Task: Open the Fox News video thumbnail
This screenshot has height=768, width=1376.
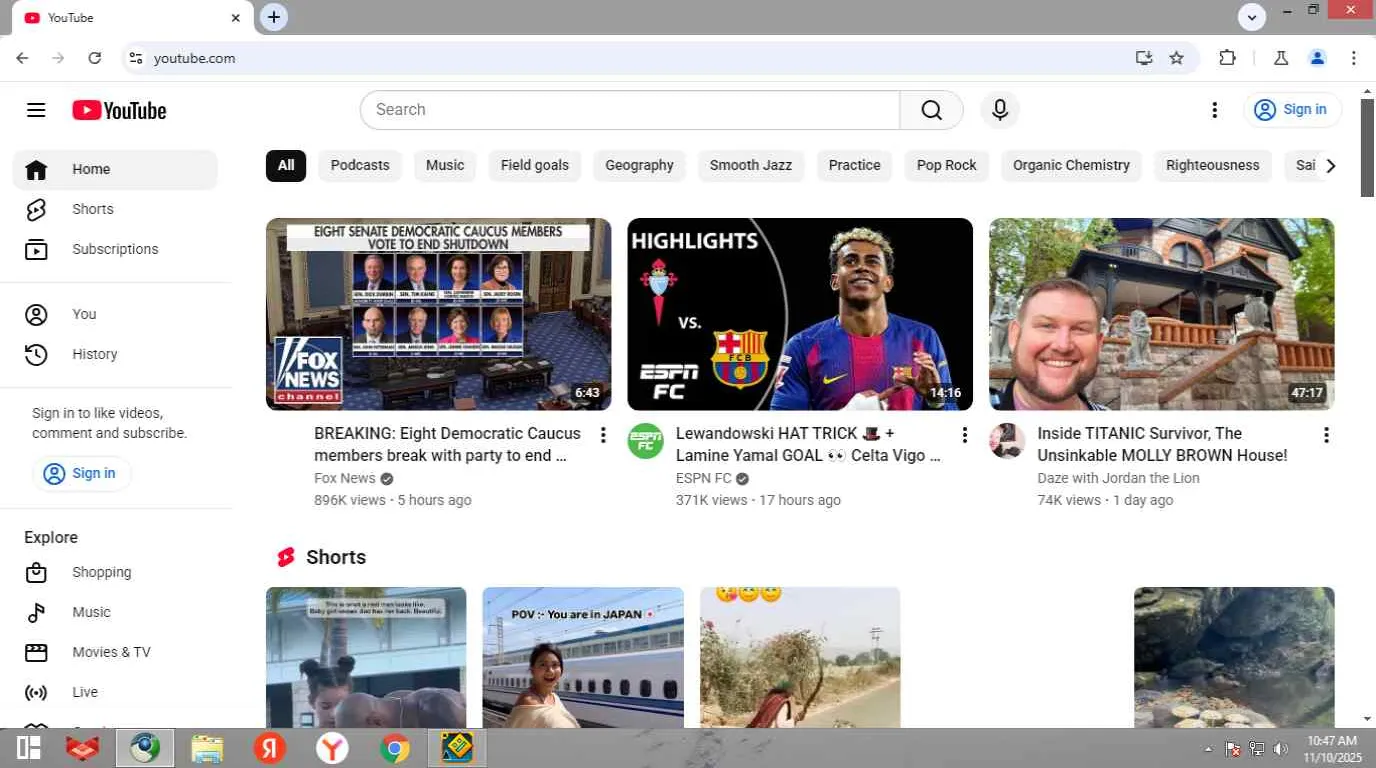Action: point(438,314)
